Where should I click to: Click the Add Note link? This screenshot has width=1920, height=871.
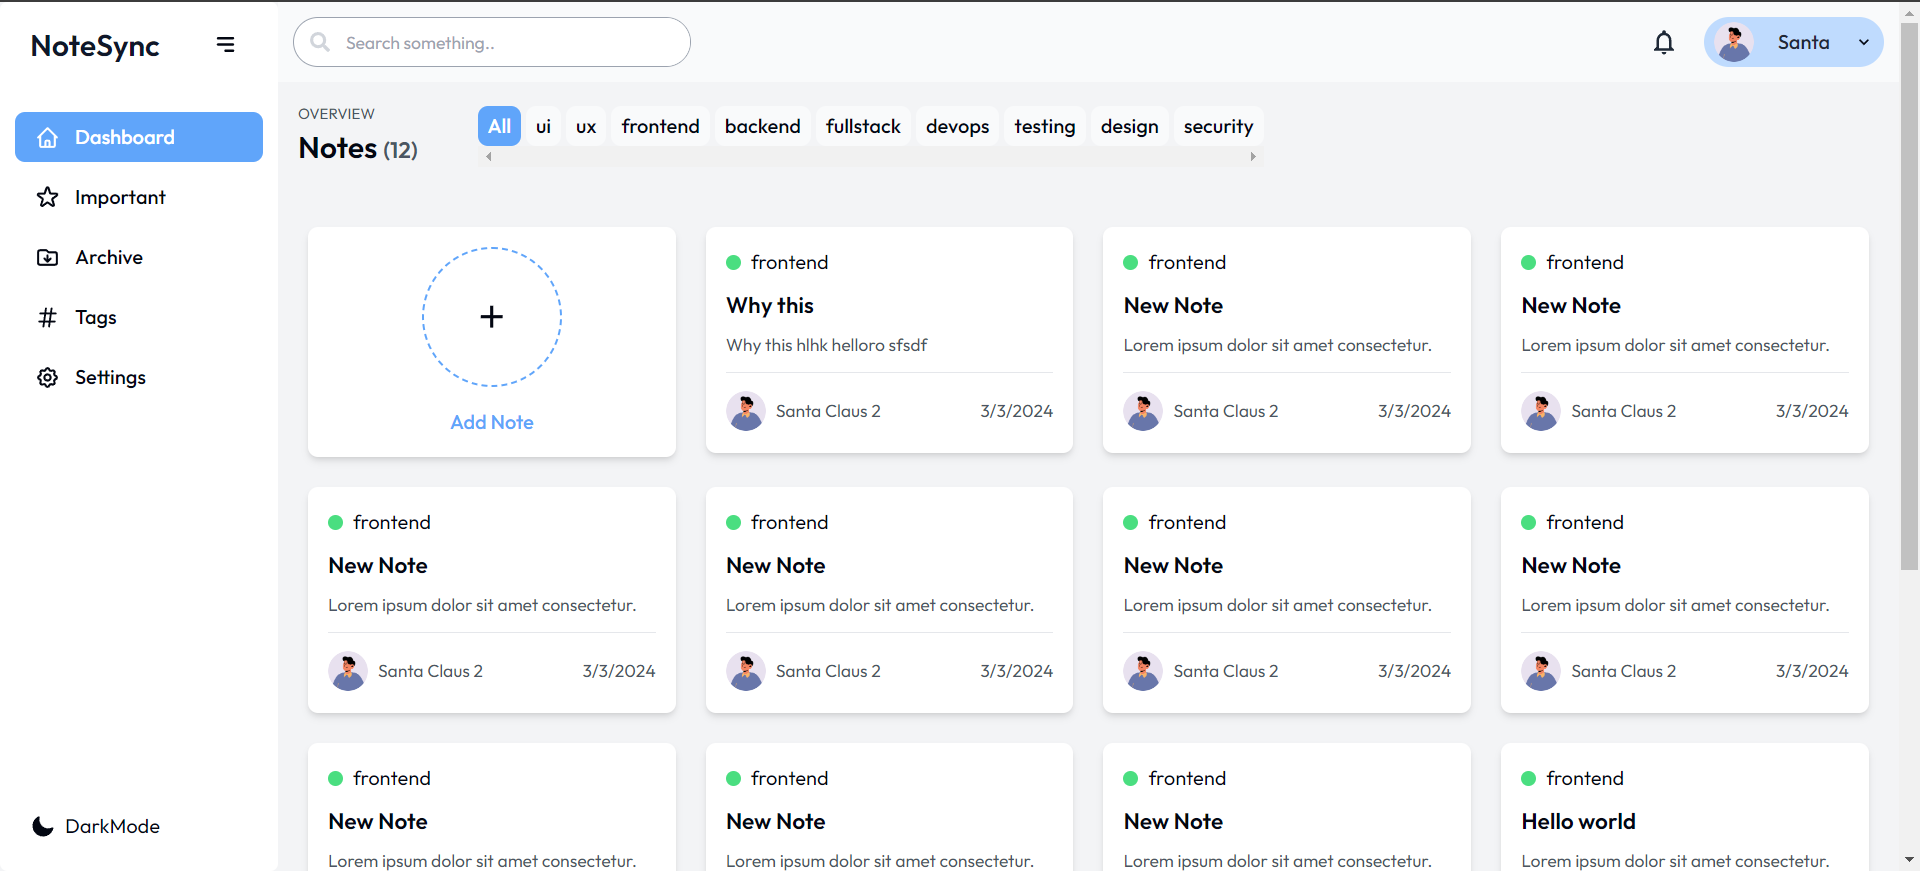(x=491, y=422)
